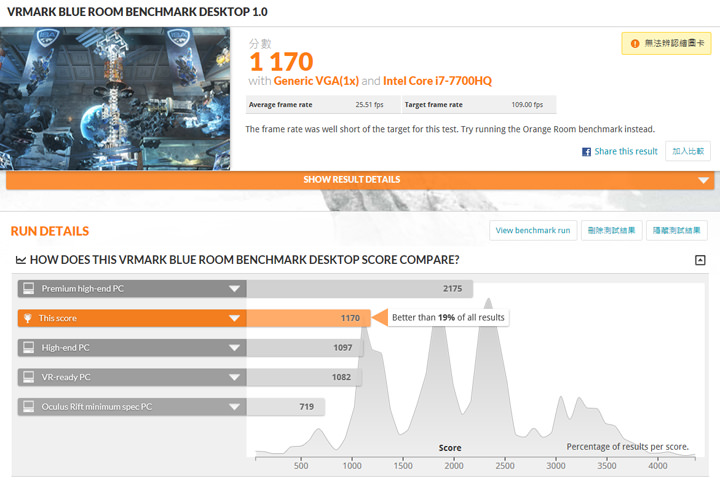Viewport: 720px width, 486px height.
Task: Open the Premium high-end PC dropdown arrow
Action: point(234,289)
